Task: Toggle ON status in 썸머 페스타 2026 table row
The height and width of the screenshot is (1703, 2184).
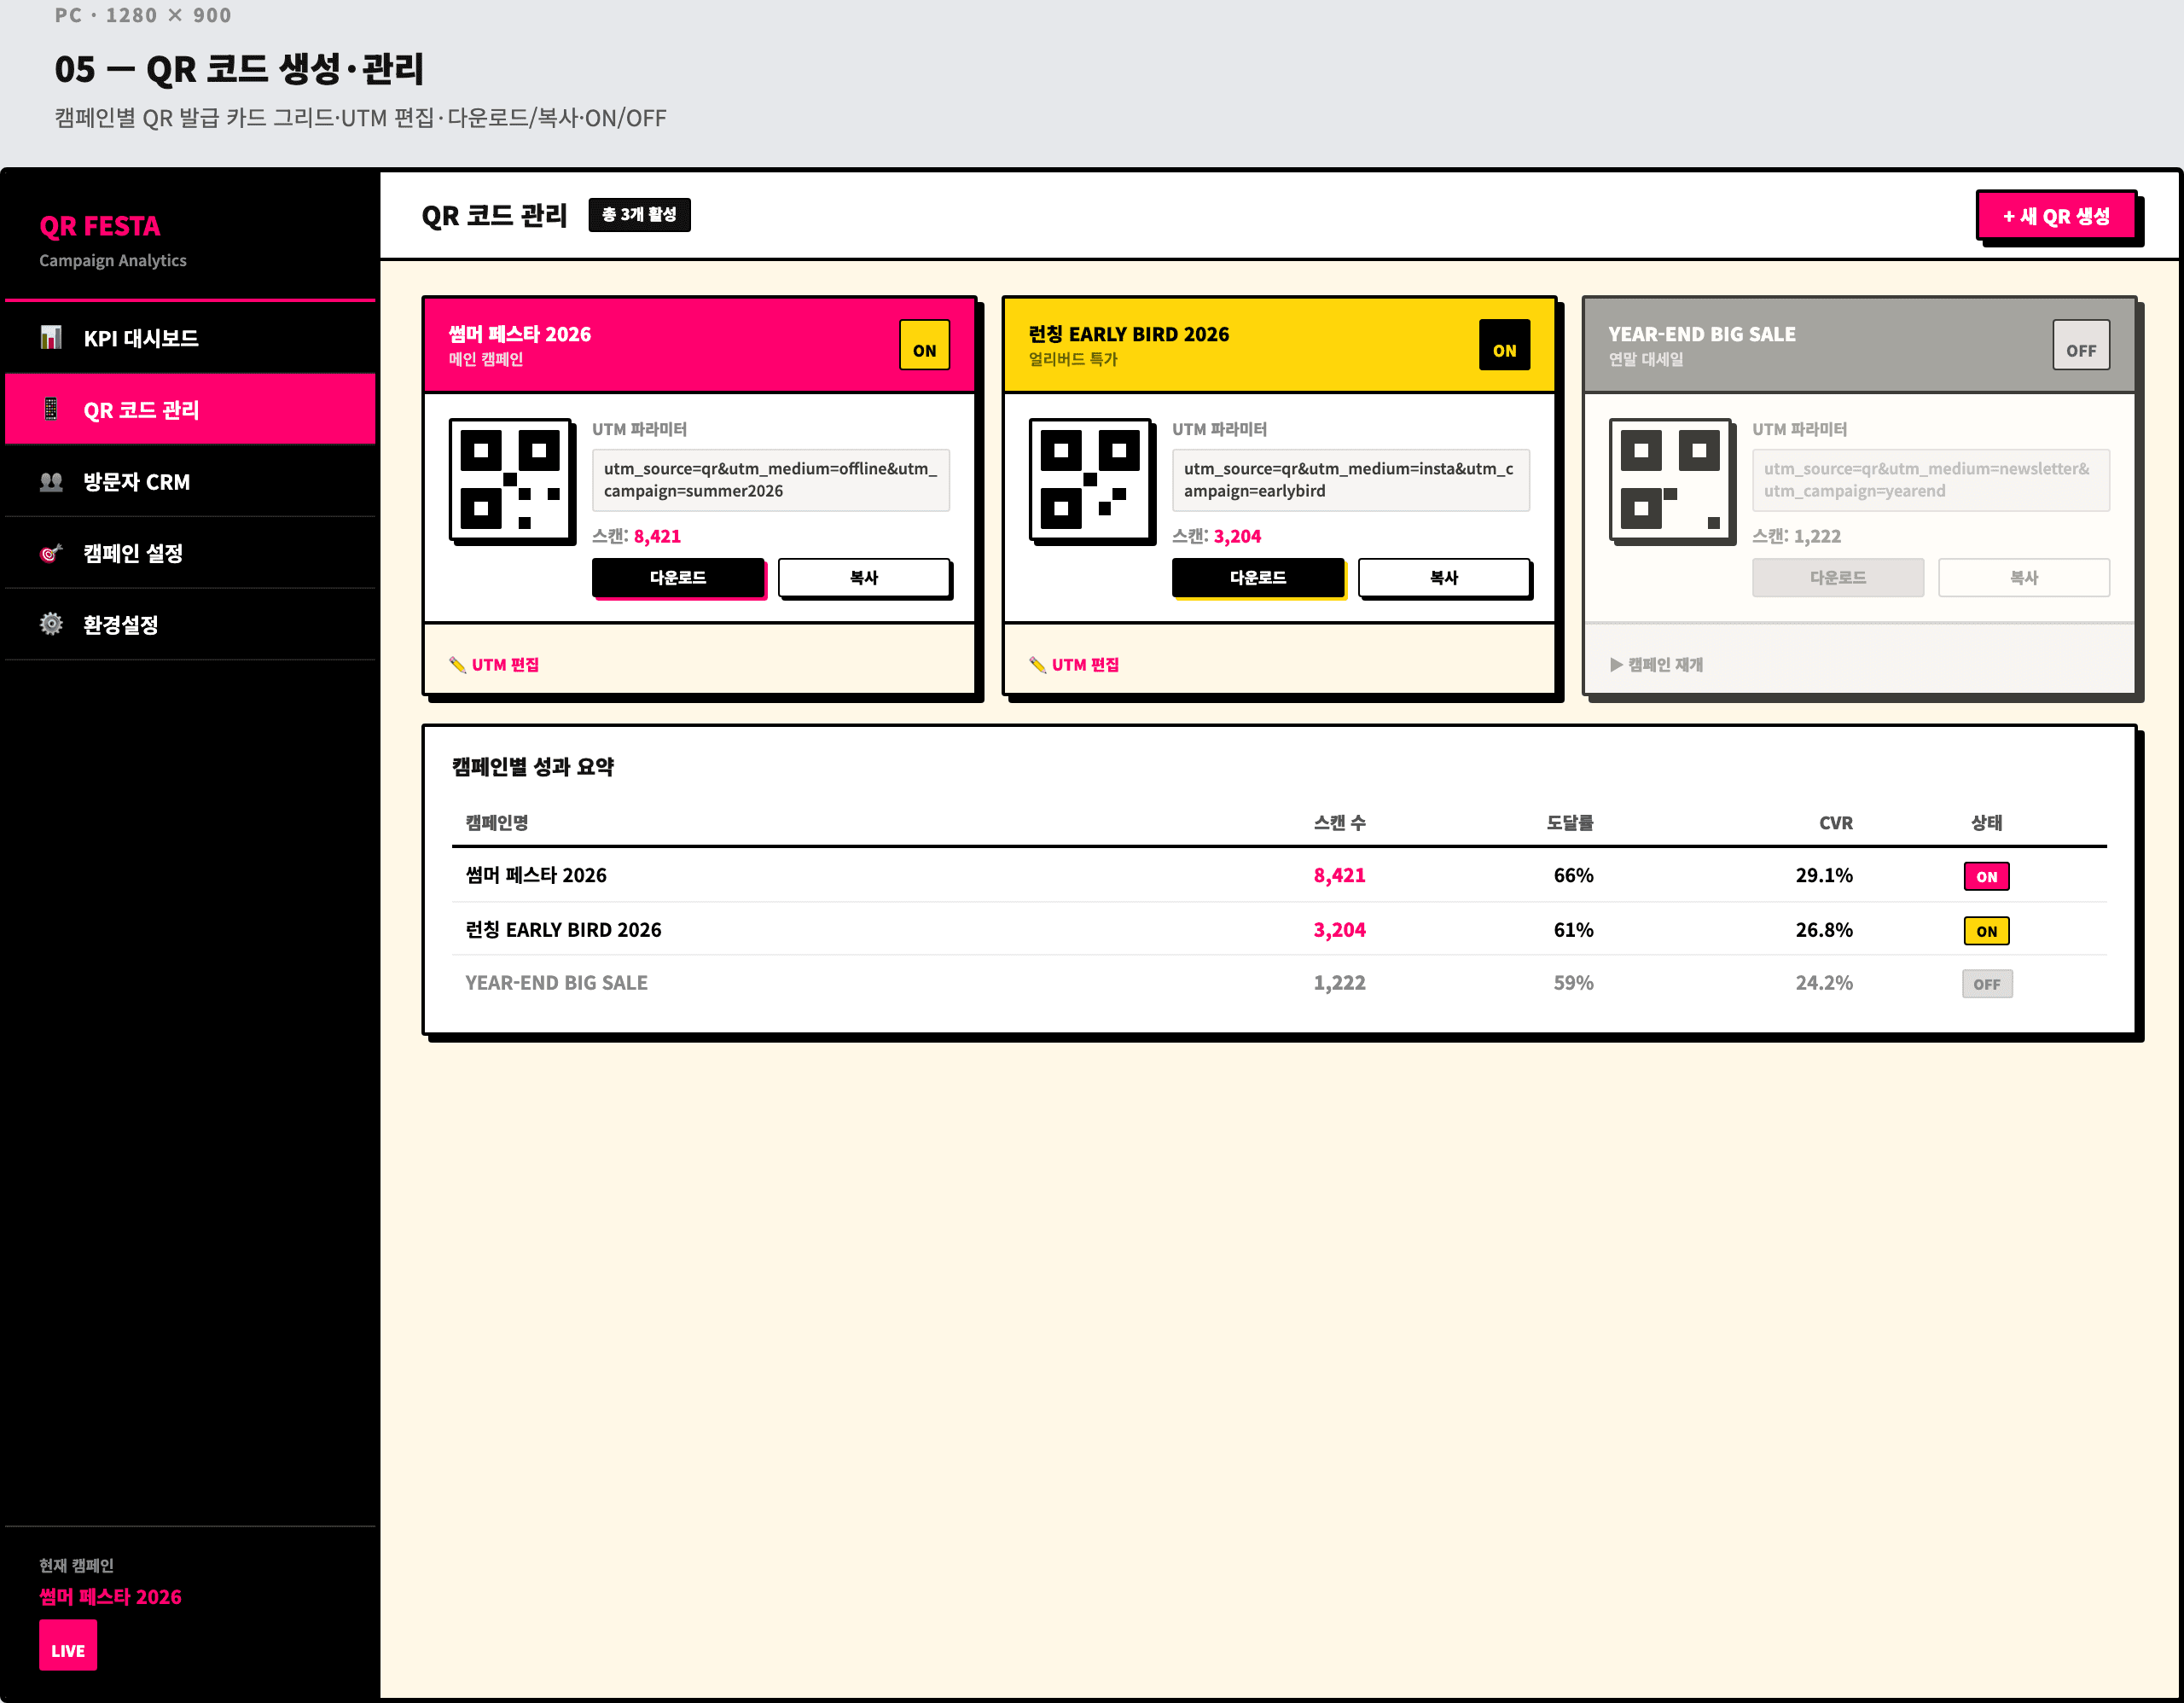Action: pos(1987,876)
